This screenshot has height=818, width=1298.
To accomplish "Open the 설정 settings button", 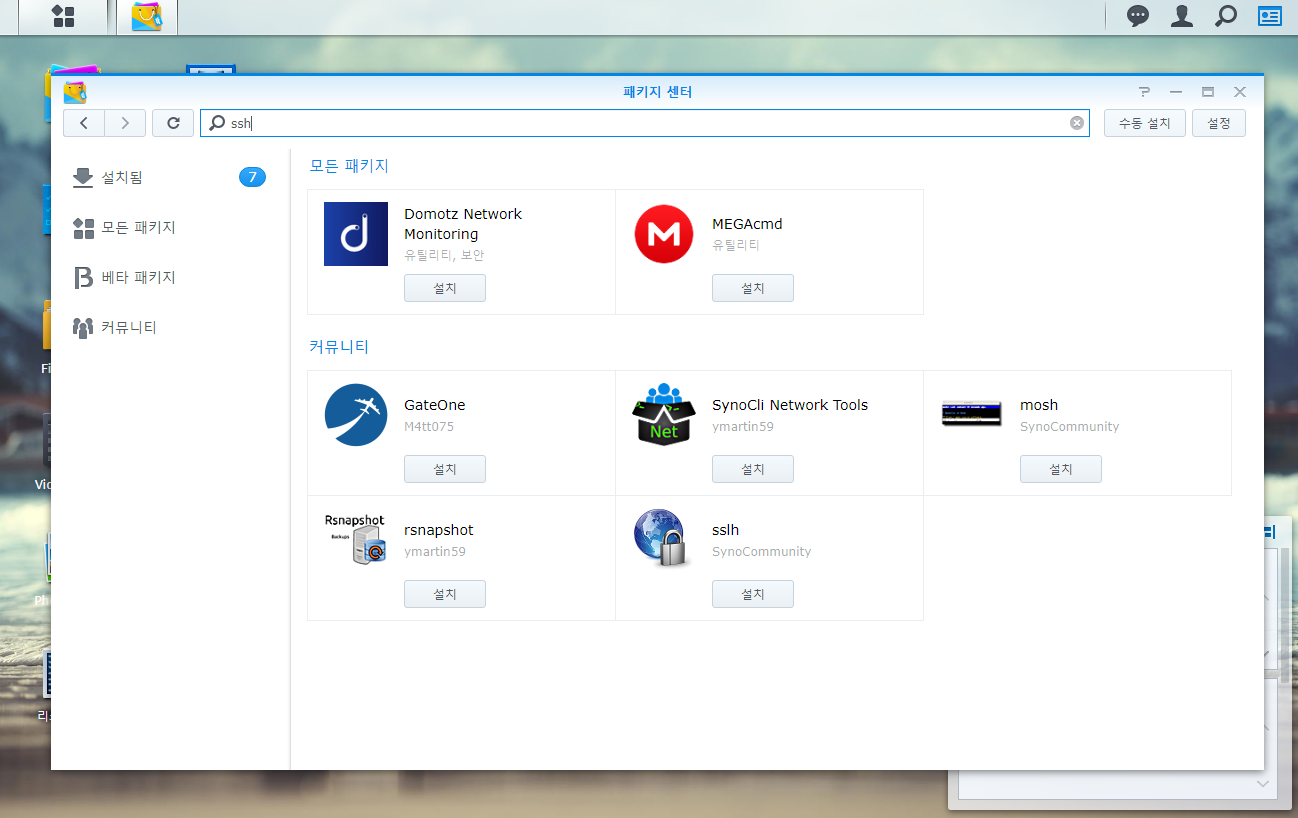I will 1219,123.
